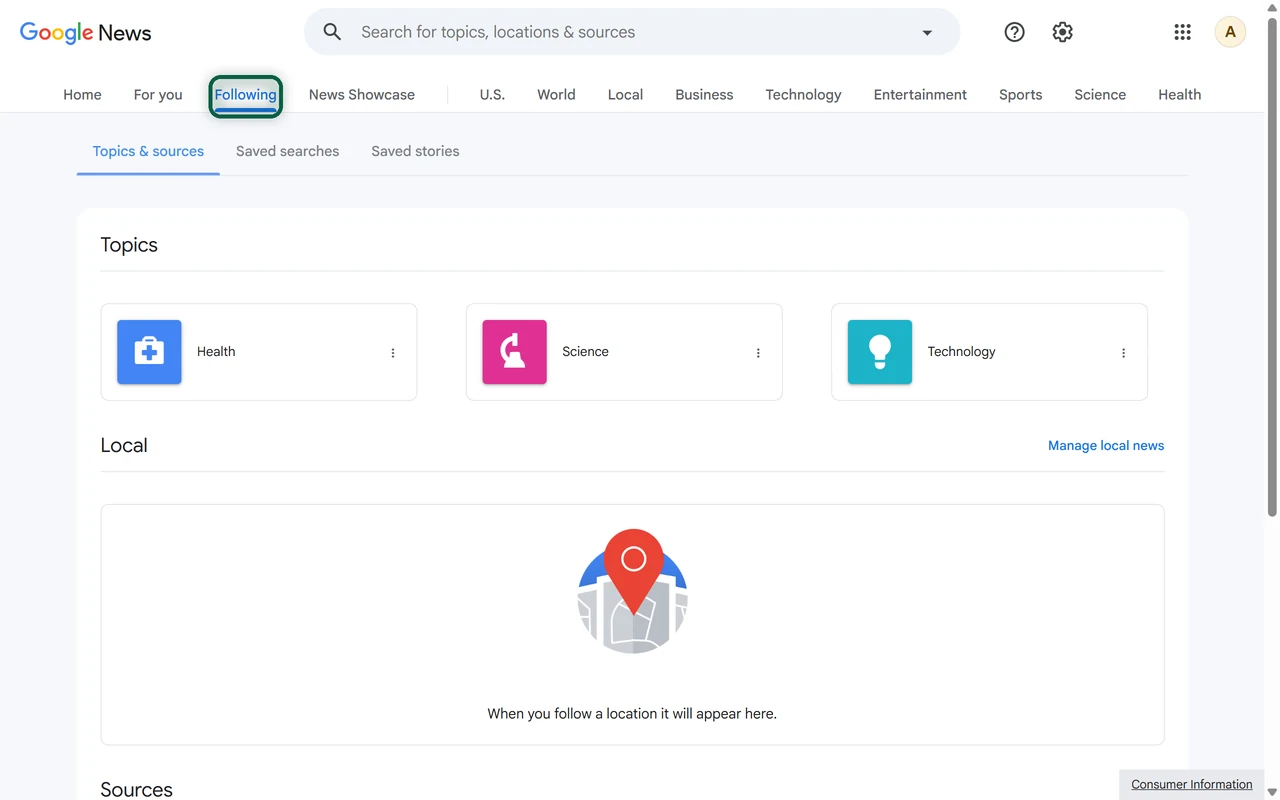Image resolution: width=1280 pixels, height=800 pixels.
Task: Click the page vertical scrollbar
Action: (x=1272, y=265)
